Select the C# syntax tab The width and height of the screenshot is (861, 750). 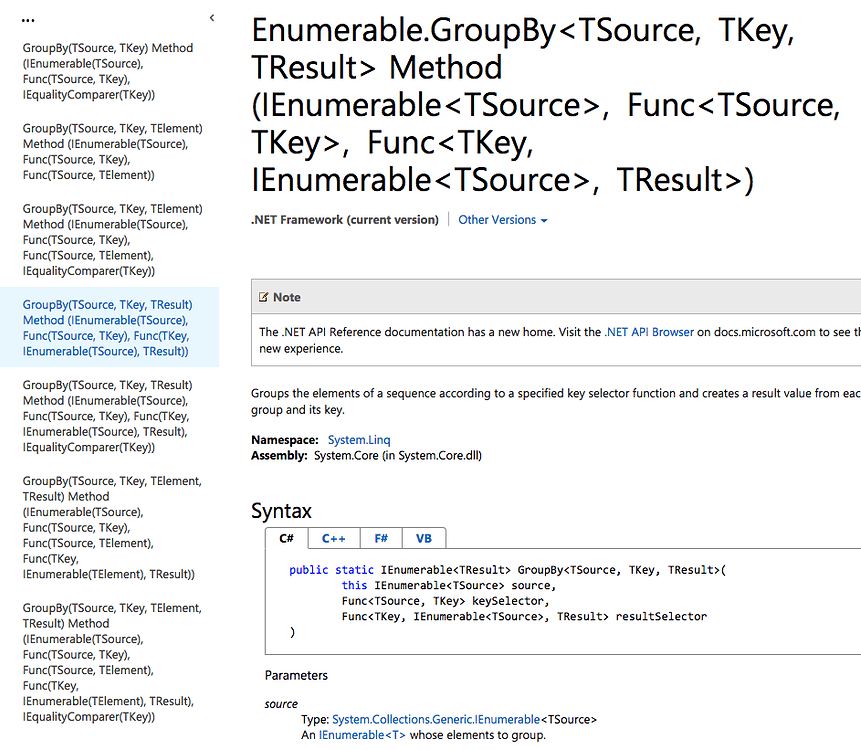[286, 537]
